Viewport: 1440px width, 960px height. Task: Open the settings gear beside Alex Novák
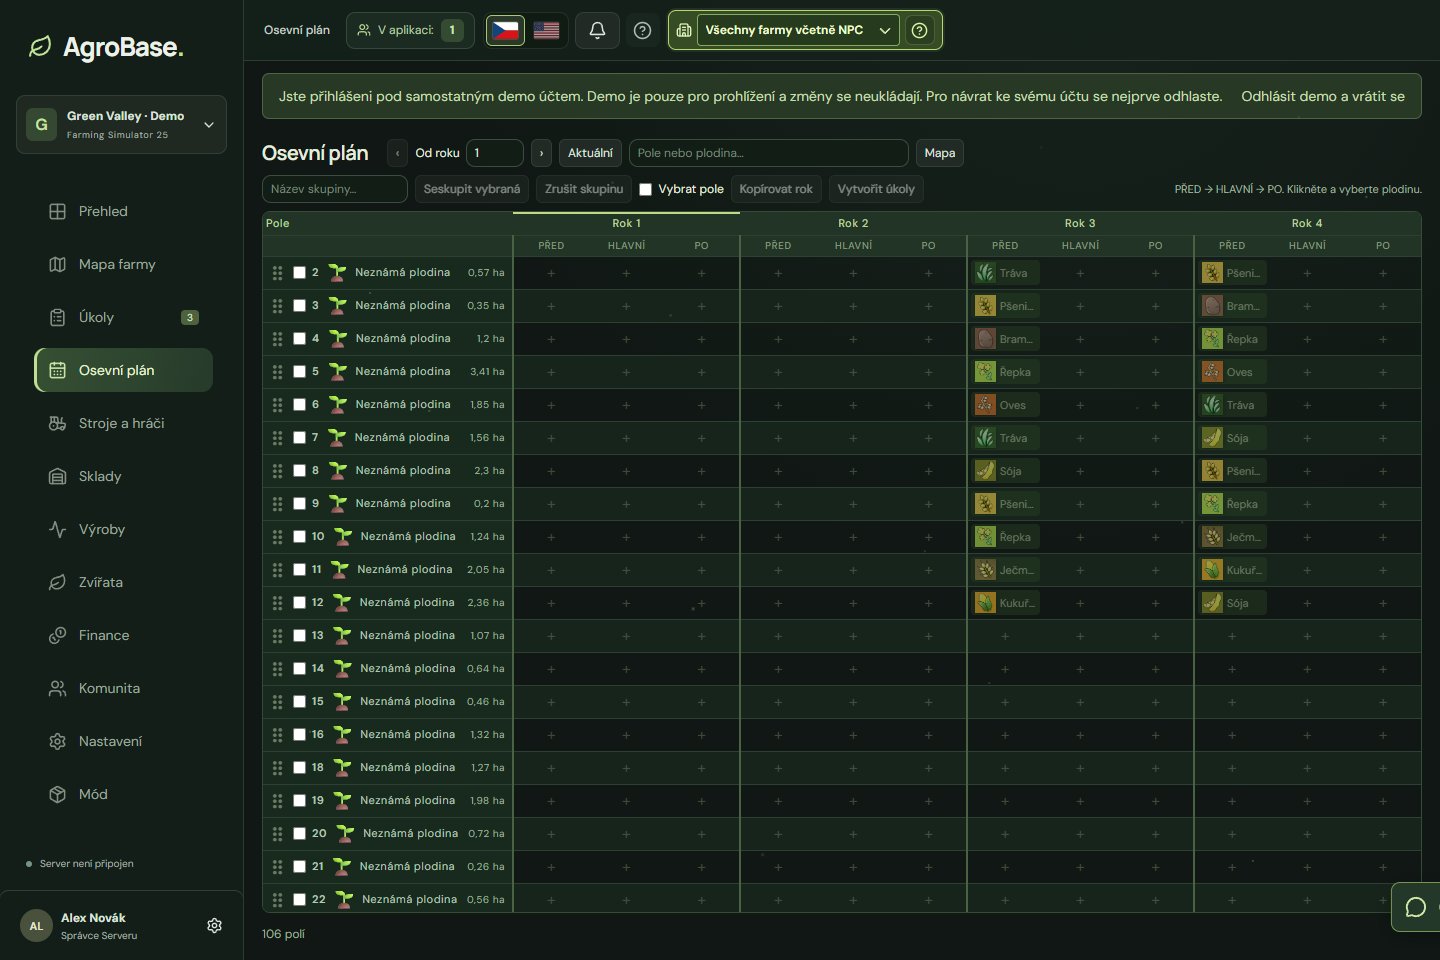coord(214,926)
